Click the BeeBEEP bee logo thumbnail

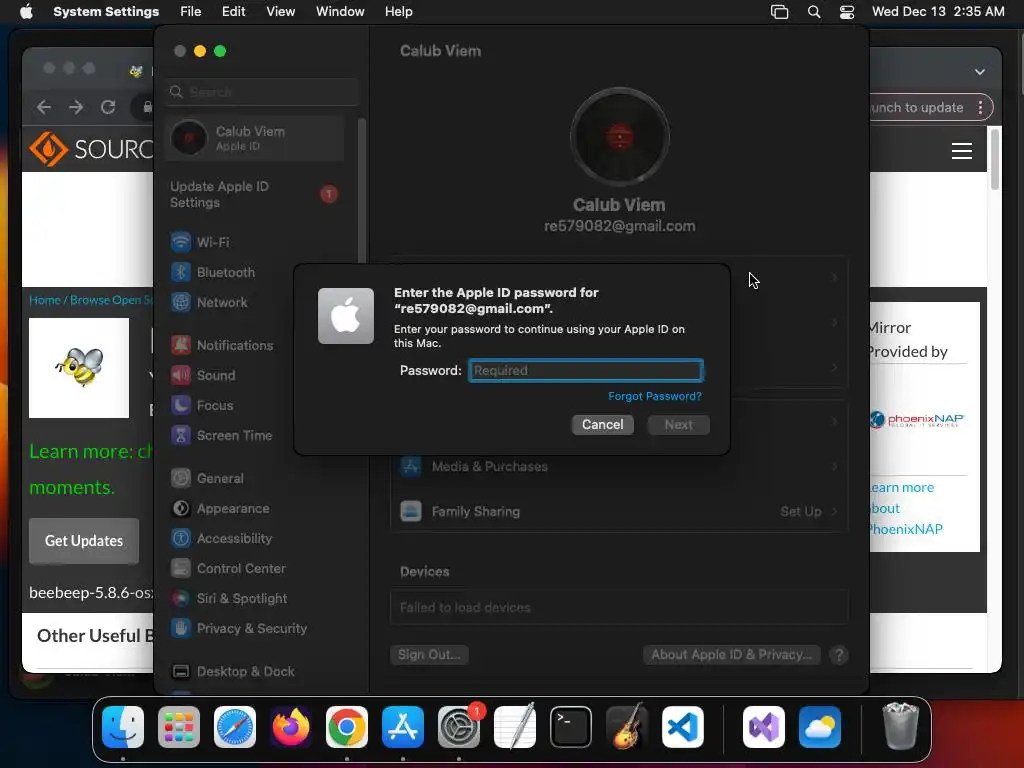tap(79, 368)
